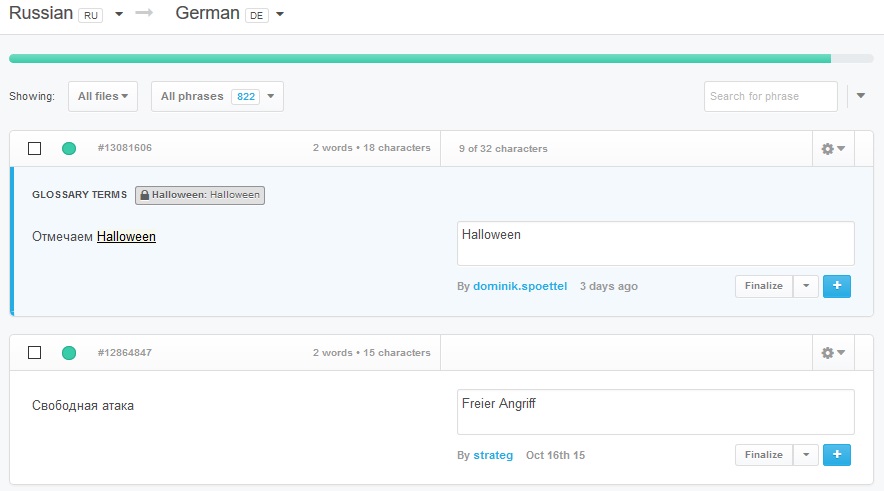The image size is (884, 491).
Task: Expand Finalize options for Freier Angriff translation
Action: pos(806,455)
